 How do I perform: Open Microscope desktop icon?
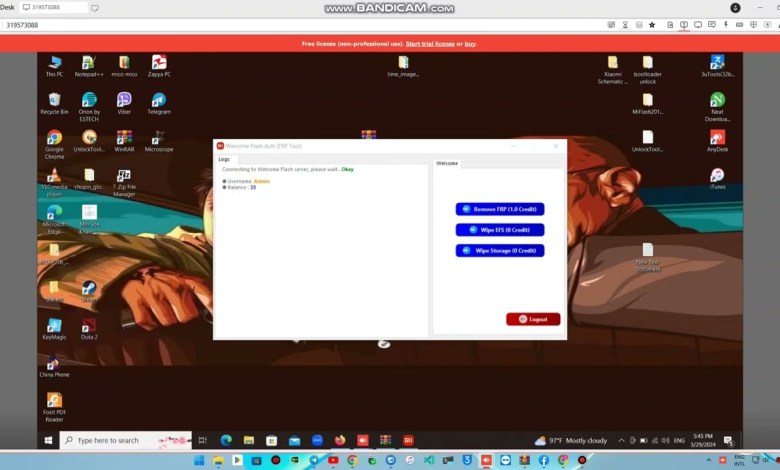(x=159, y=141)
